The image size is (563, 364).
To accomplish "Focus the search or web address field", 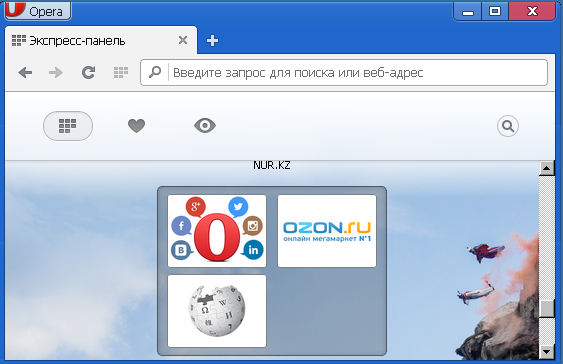I will tap(344, 73).
